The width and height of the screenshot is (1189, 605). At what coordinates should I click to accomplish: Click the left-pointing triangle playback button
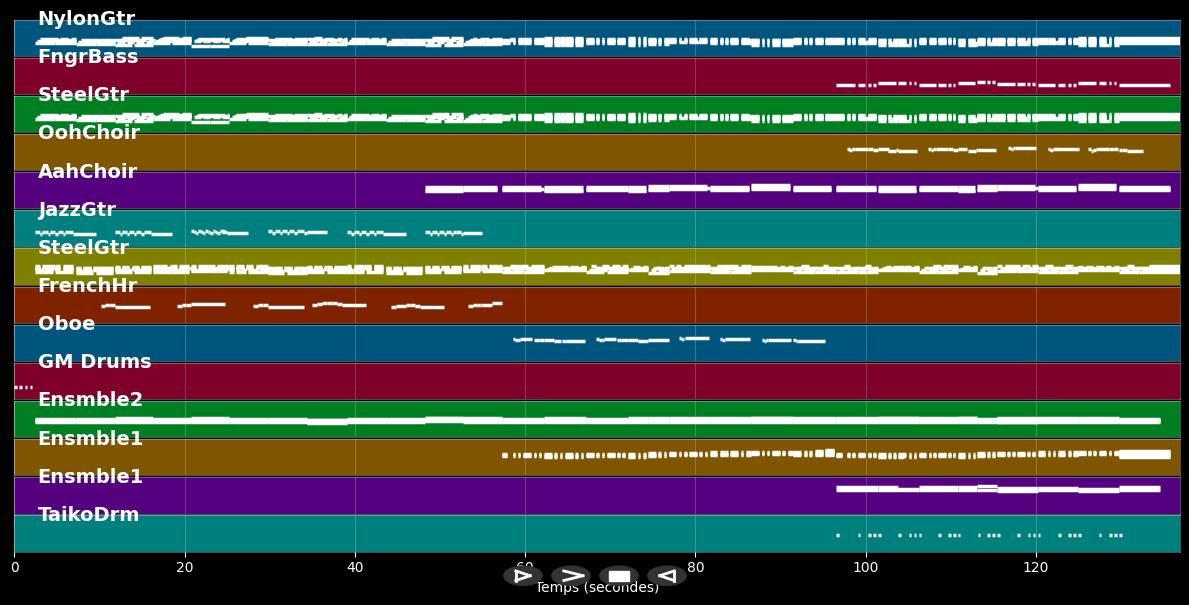[x=667, y=576]
